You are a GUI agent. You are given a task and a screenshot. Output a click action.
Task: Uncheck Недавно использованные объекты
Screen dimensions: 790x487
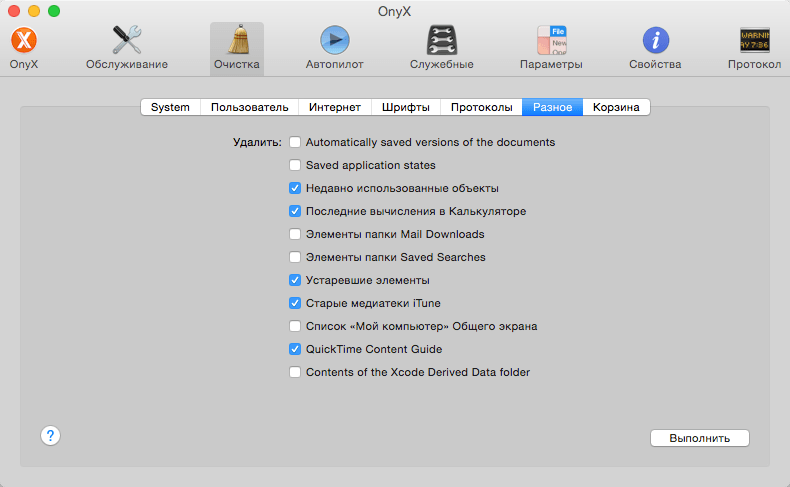(x=295, y=188)
